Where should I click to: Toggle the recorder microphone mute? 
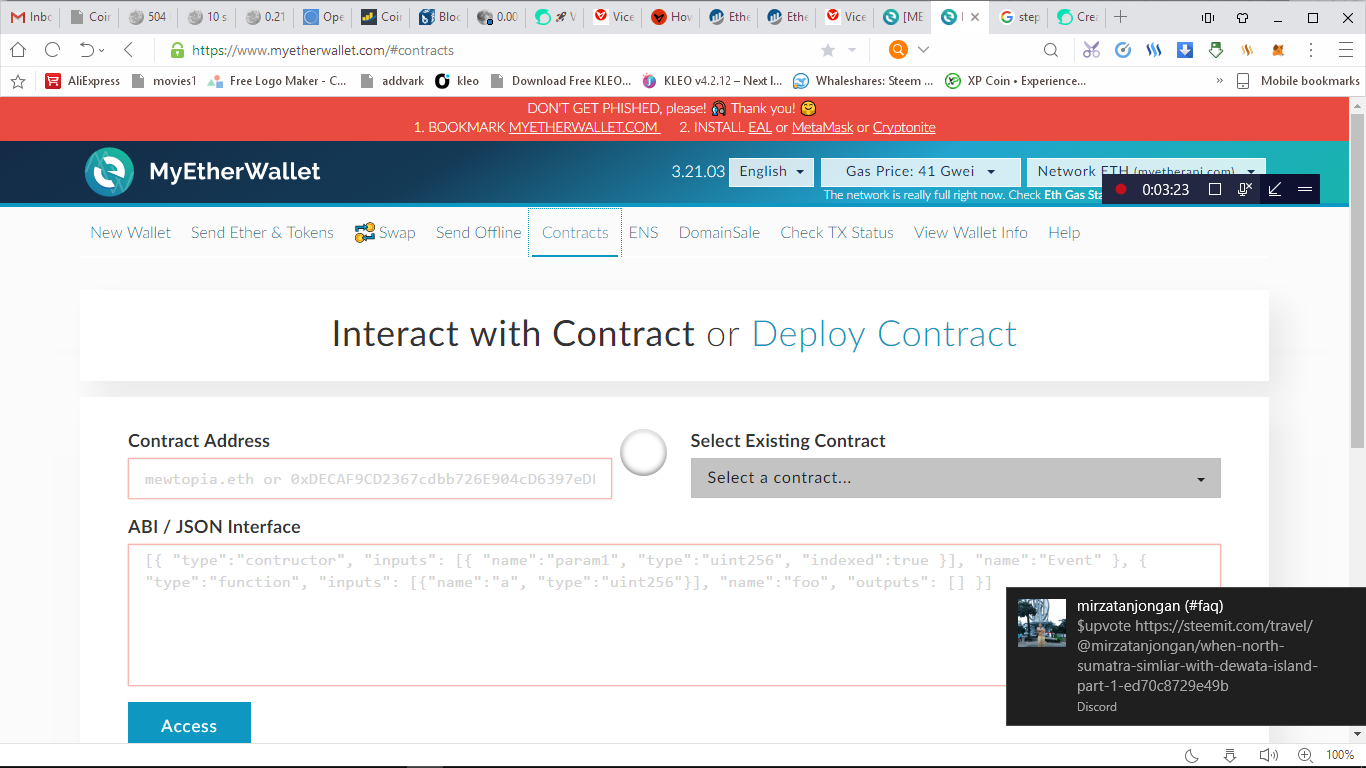click(x=1245, y=189)
